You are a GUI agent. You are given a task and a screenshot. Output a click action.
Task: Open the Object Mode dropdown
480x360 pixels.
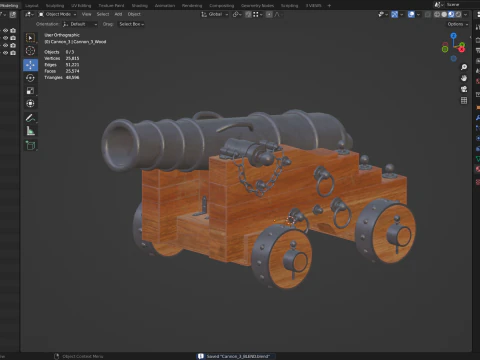pos(57,14)
